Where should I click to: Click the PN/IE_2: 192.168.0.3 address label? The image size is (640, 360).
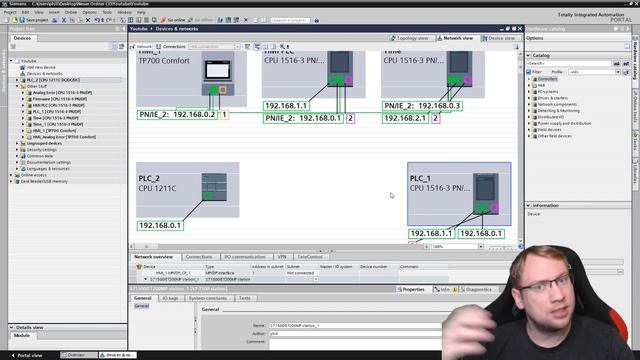click(422, 106)
